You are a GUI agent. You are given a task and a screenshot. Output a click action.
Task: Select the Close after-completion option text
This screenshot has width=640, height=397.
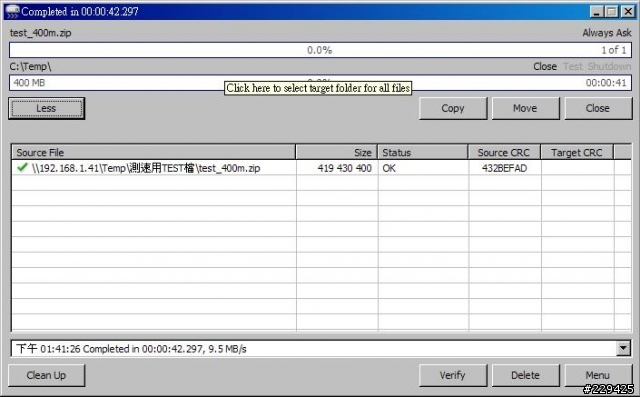[x=545, y=67]
